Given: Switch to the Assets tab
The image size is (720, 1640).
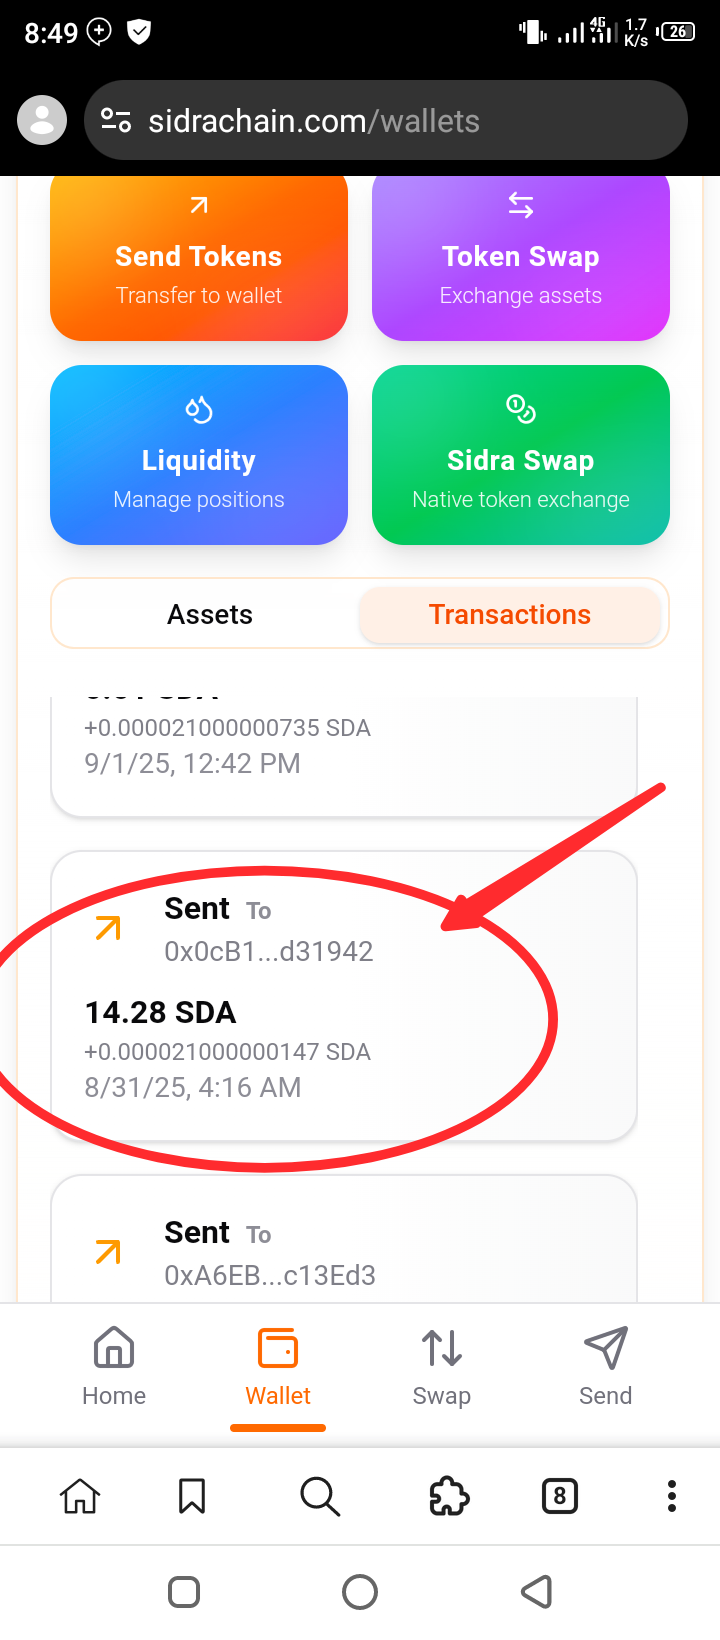Looking at the screenshot, I should [x=210, y=614].
